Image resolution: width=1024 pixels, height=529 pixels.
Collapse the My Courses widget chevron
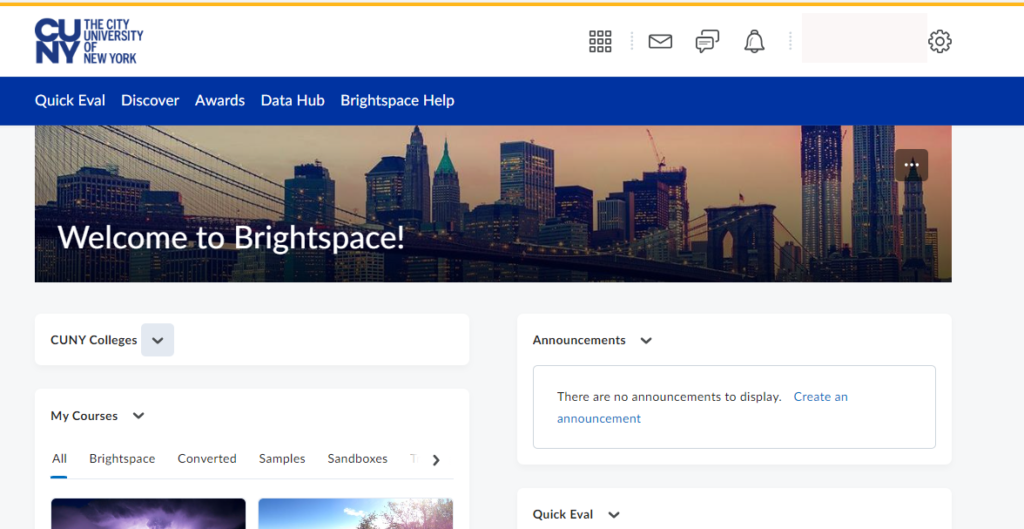click(138, 415)
